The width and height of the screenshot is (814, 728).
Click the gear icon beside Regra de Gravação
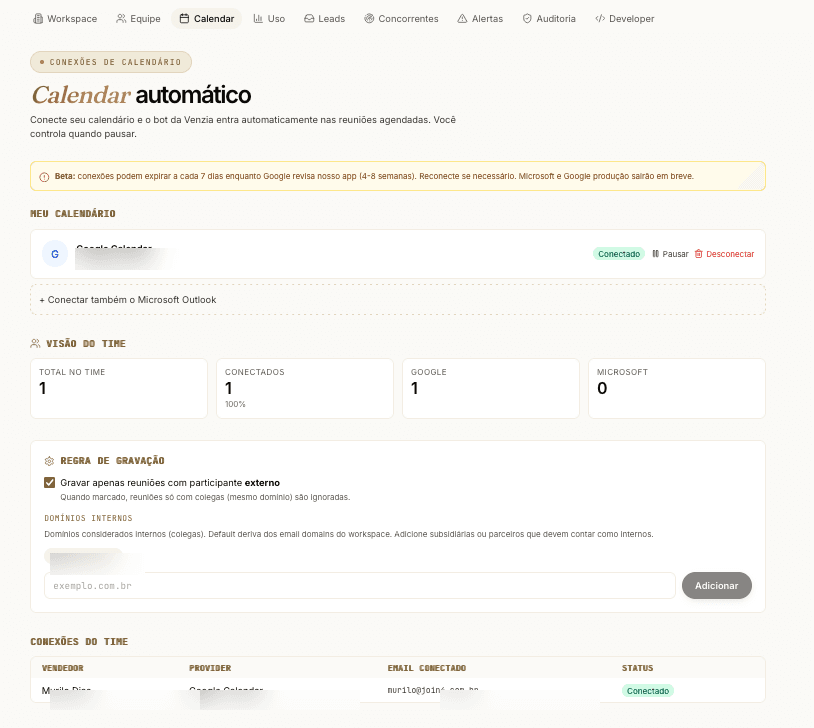tap(49, 461)
